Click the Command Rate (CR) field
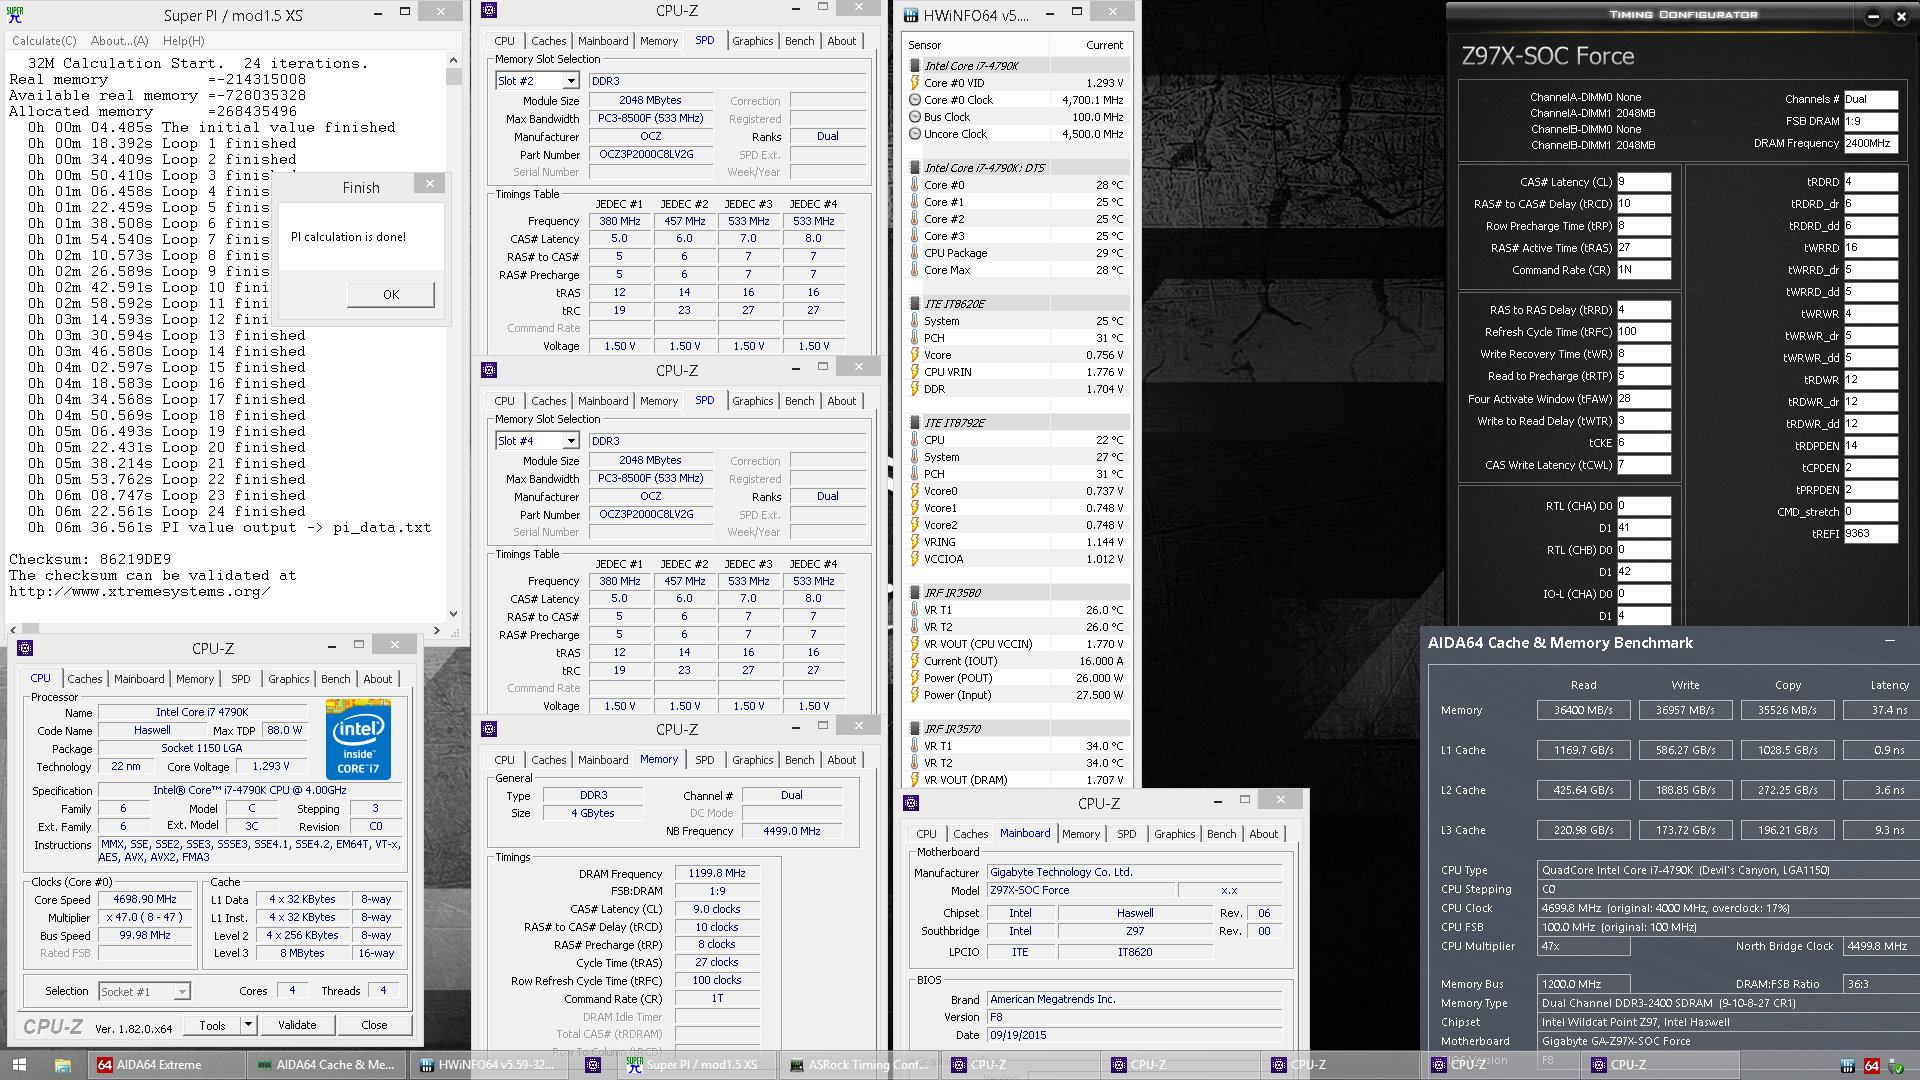The height and width of the screenshot is (1080, 1920). click(x=1643, y=270)
